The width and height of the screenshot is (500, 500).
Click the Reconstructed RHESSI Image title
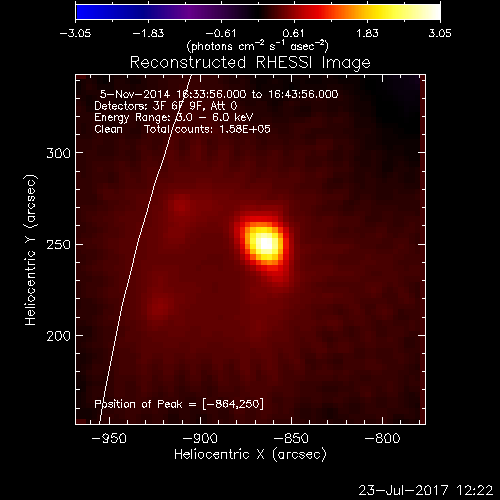[x=250, y=63]
